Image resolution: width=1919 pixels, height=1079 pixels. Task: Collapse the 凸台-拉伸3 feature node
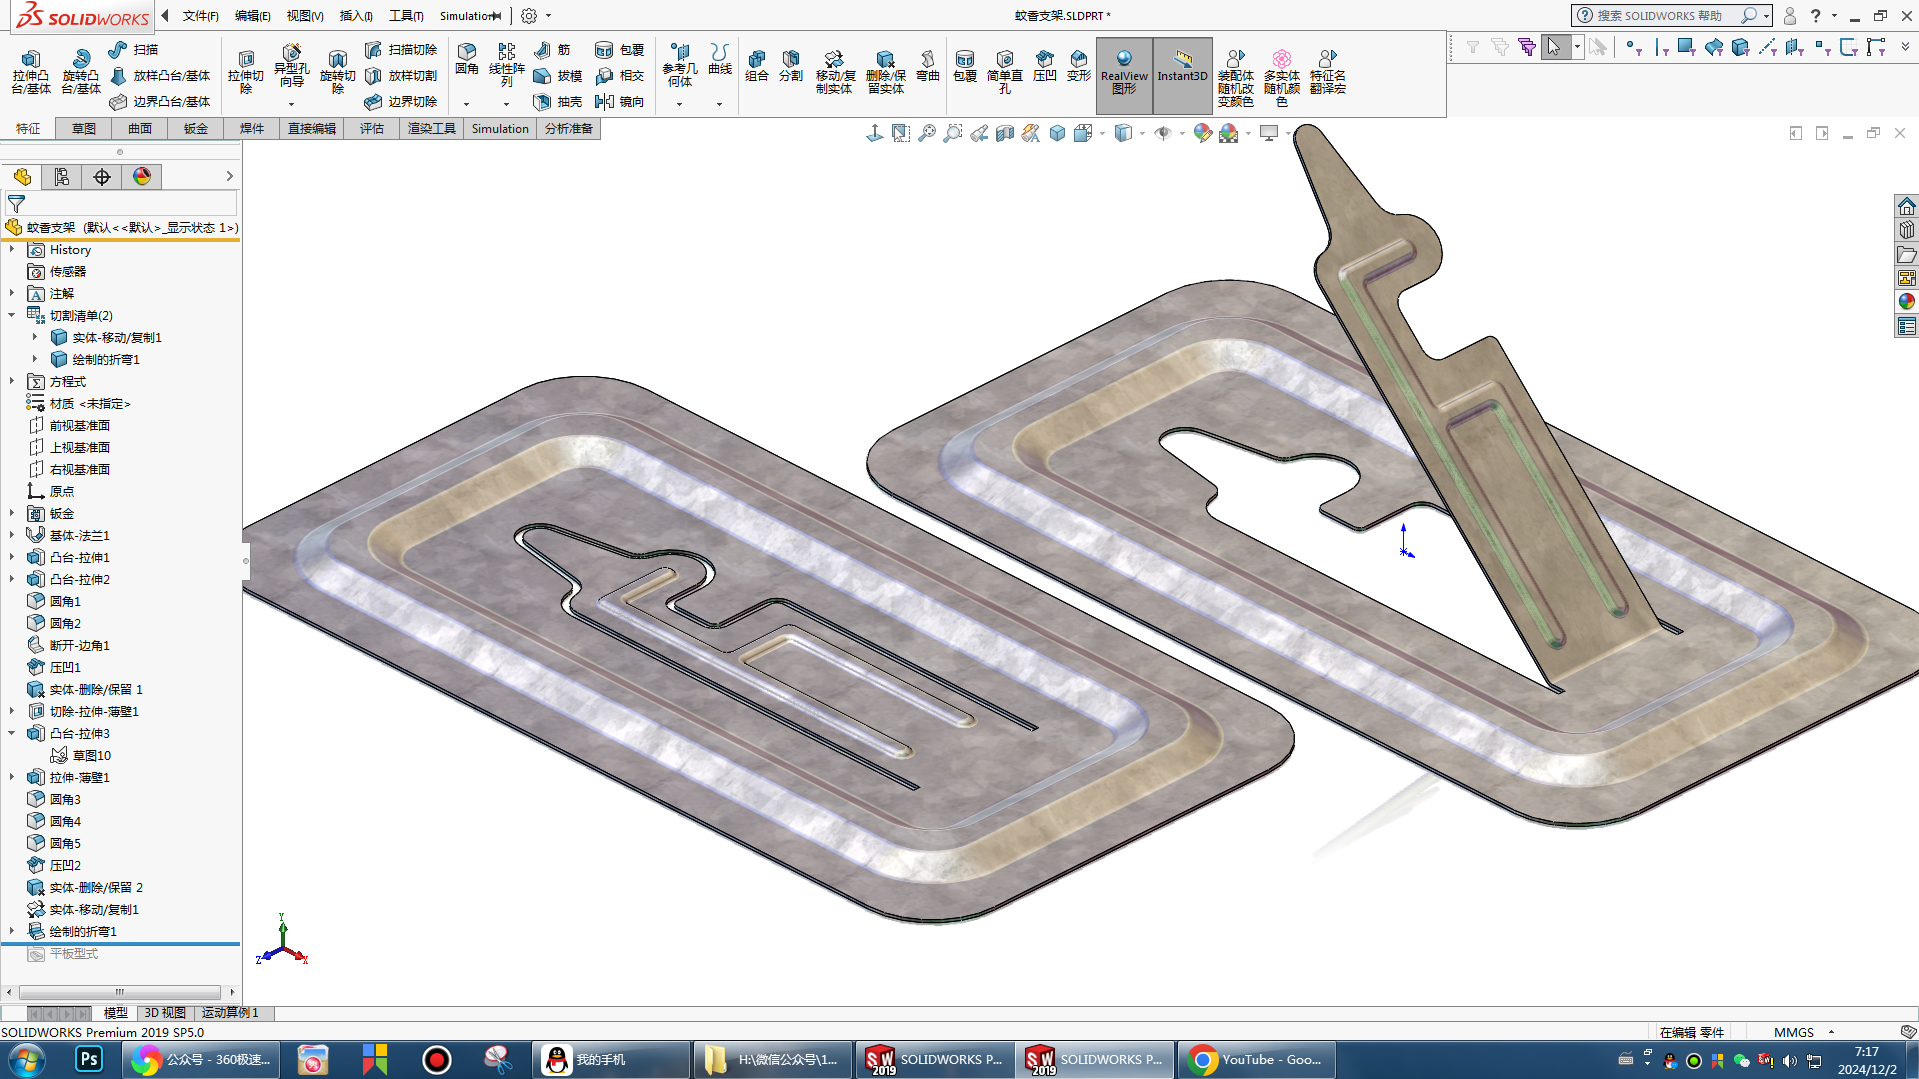pos(12,733)
